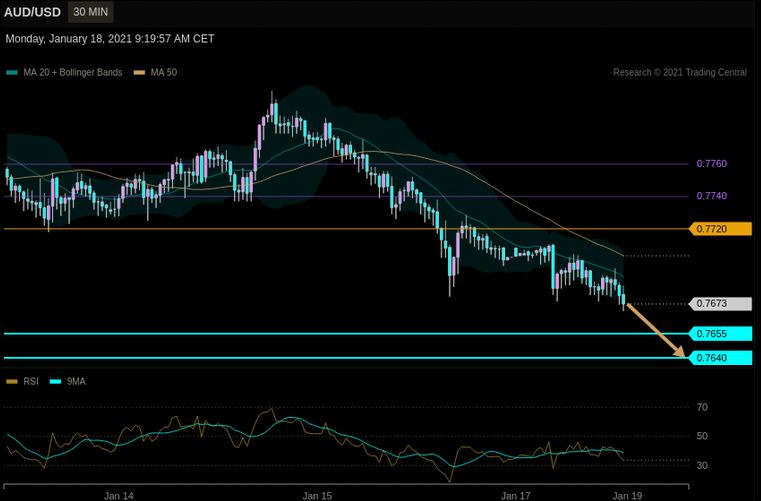Viewport: 761px width, 501px height.
Task: Select the 0.7673 current price tag
Action: pyautogui.click(x=720, y=304)
